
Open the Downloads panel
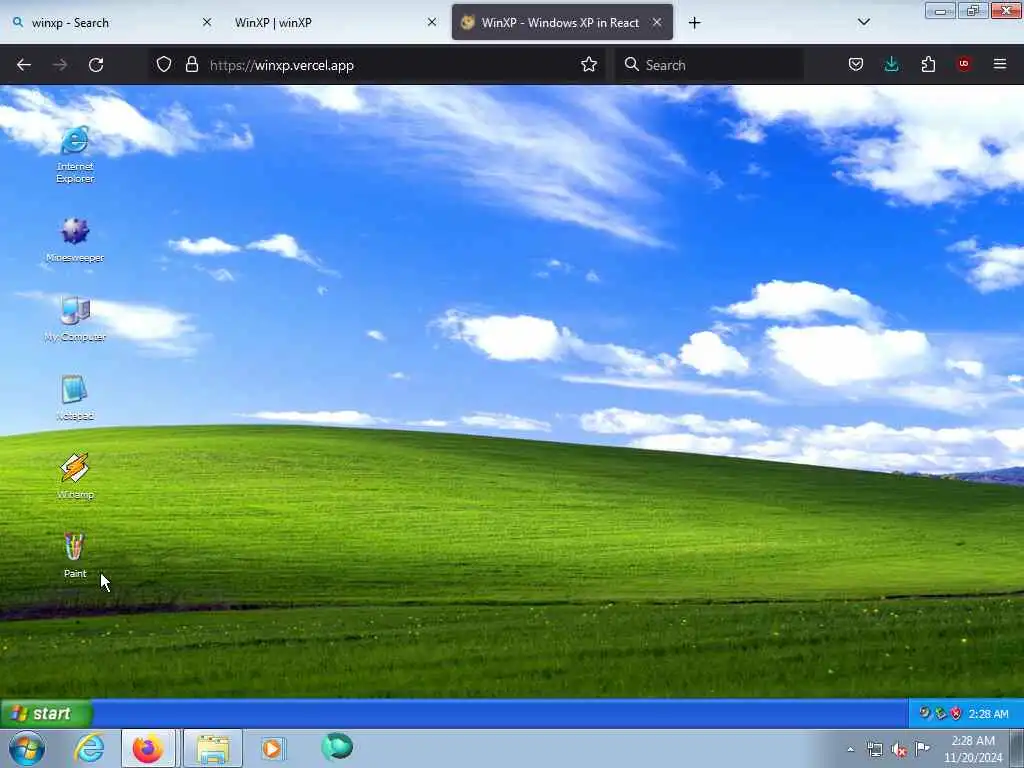click(891, 64)
